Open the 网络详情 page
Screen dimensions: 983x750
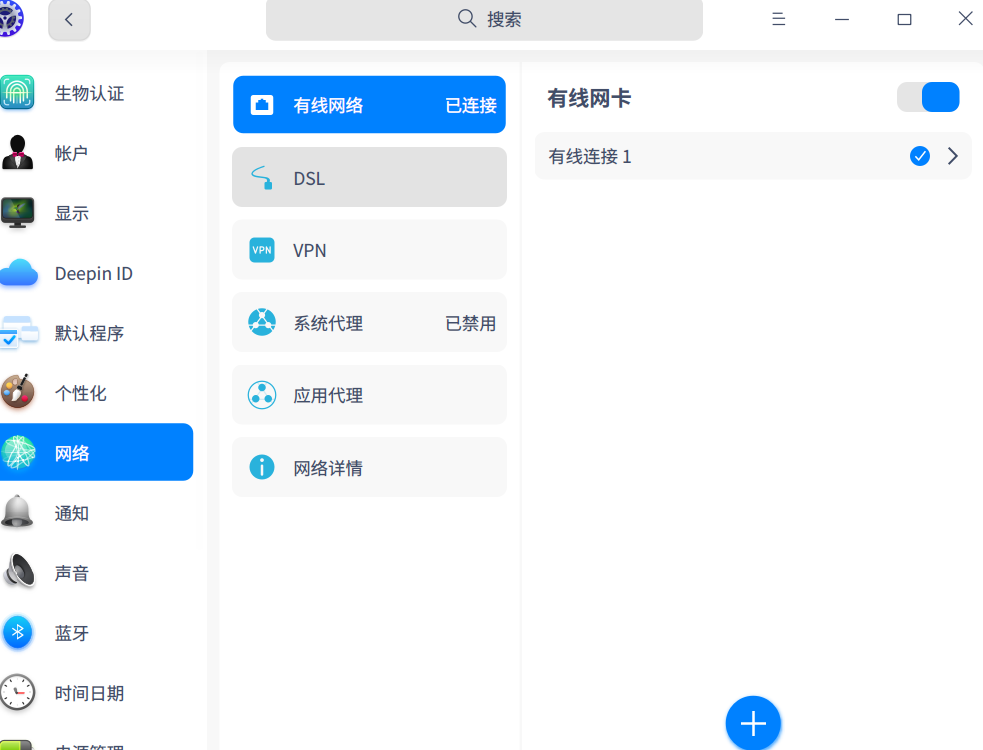point(369,467)
